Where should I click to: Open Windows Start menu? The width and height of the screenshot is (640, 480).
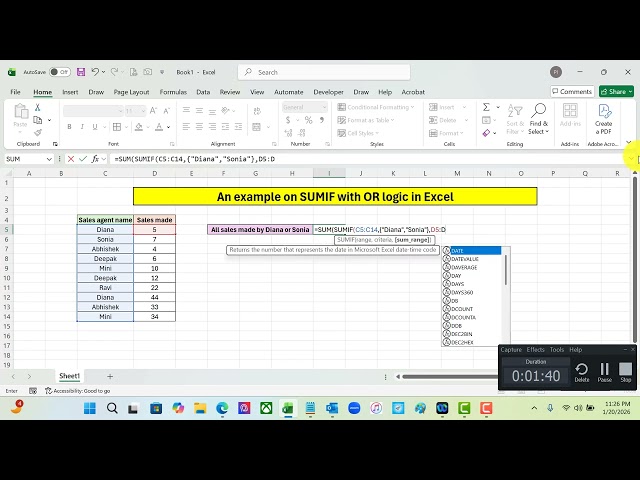[x=90, y=408]
